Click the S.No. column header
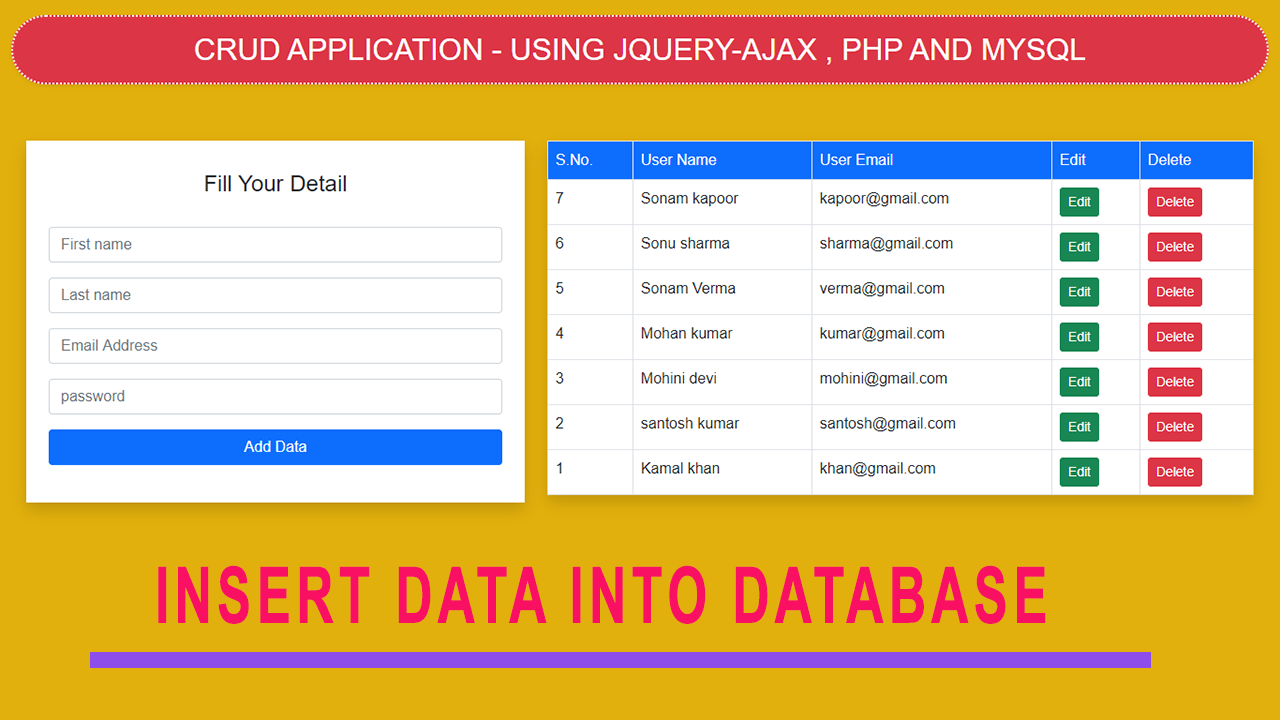The image size is (1280, 720). click(x=590, y=160)
